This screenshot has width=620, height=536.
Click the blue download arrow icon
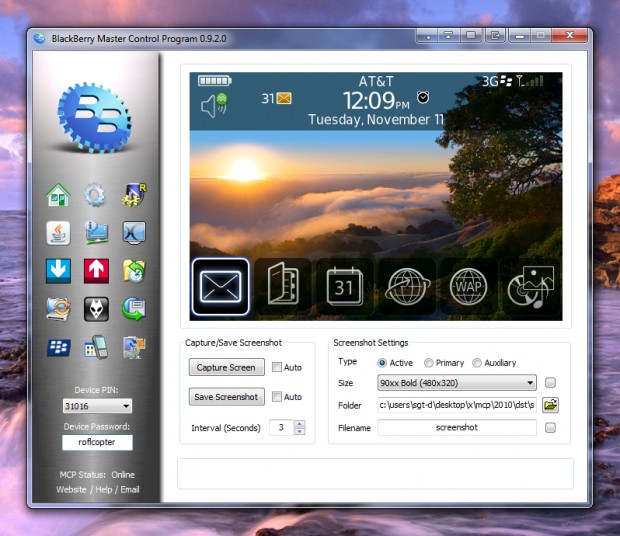point(58,271)
